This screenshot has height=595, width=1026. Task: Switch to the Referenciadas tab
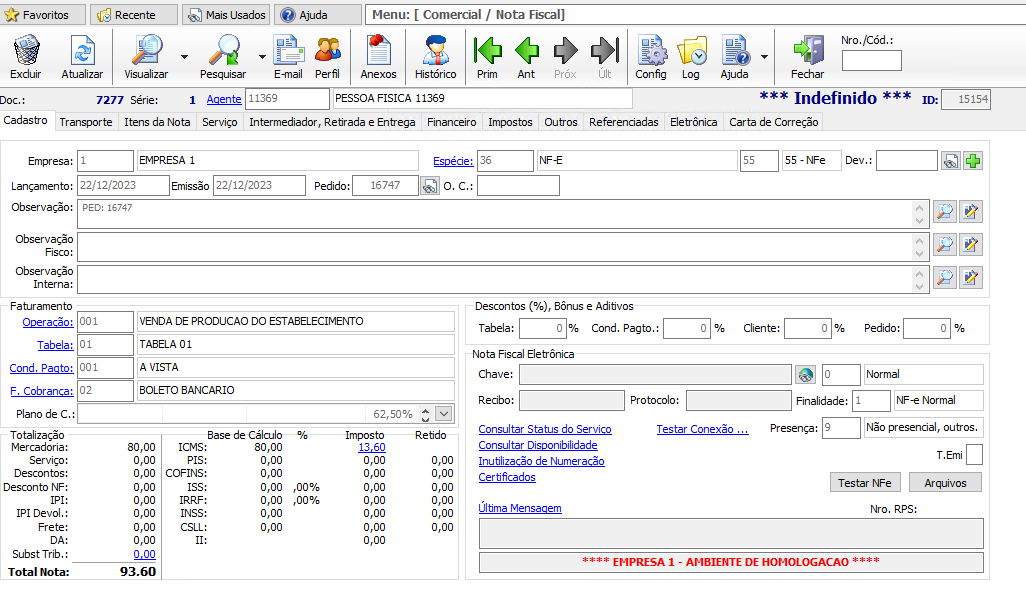(624, 122)
